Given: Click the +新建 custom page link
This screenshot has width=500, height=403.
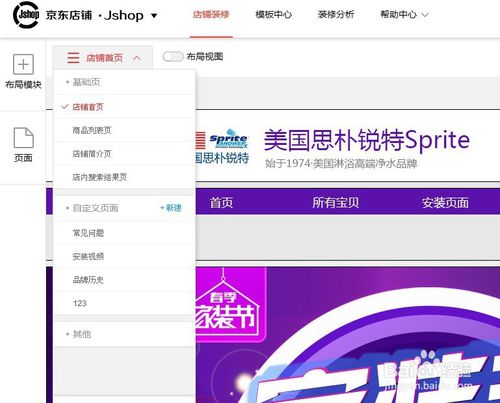Looking at the screenshot, I should (x=171, y=208).
